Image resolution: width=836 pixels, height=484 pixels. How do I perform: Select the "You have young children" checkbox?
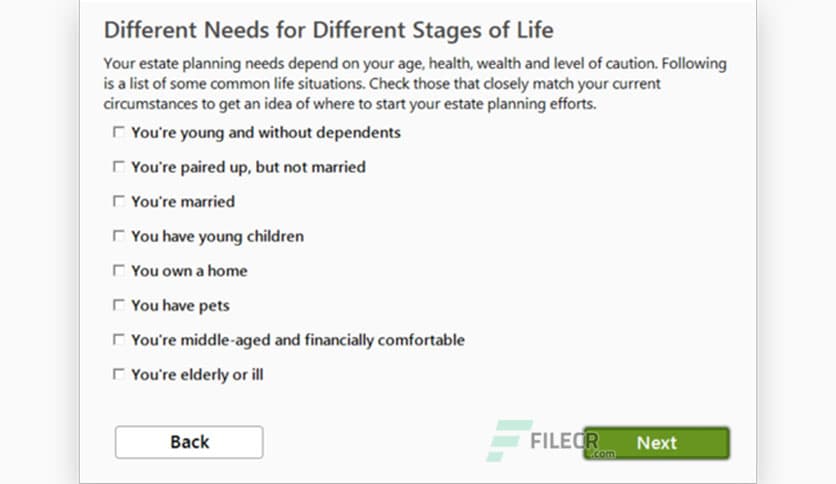(119, 236)
